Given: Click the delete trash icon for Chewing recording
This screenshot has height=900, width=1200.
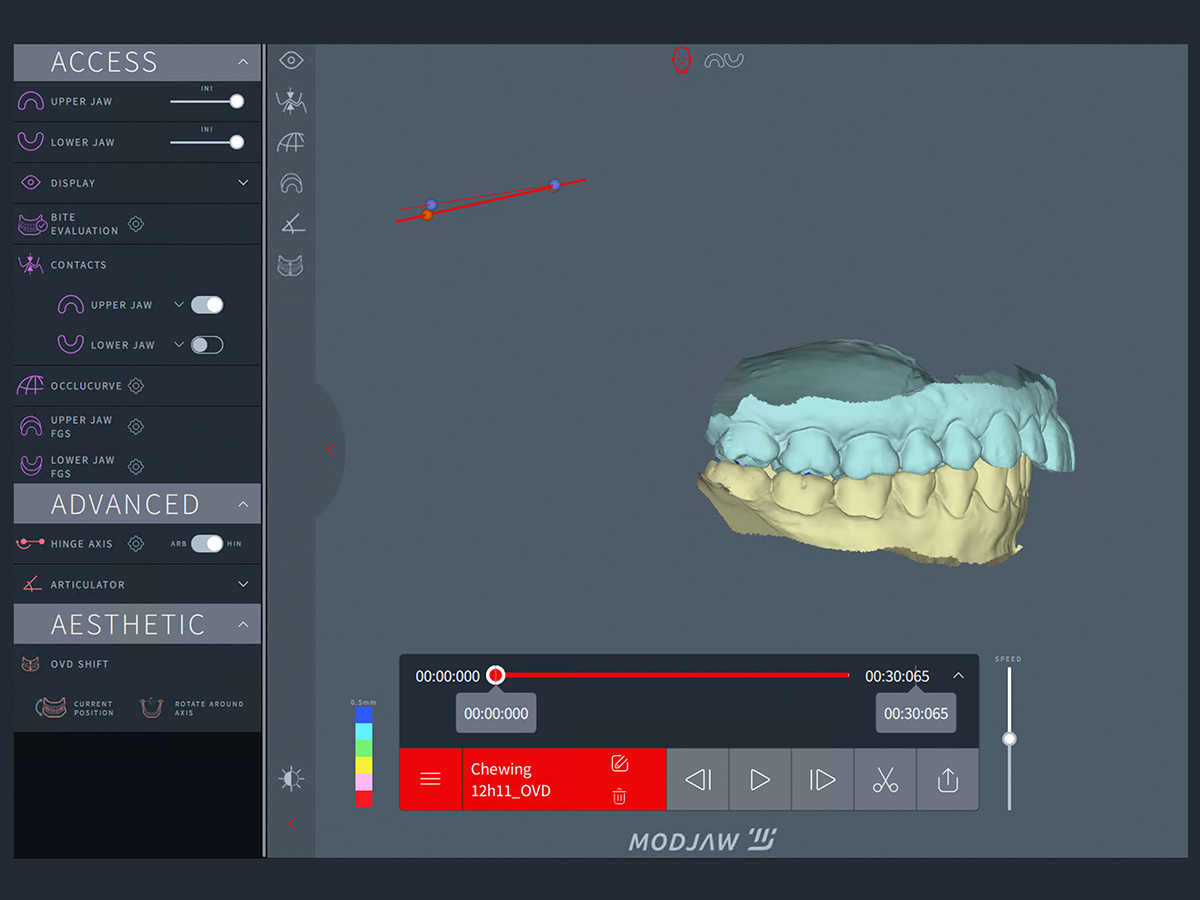Looking at the screenshot, I should point(619,796).
